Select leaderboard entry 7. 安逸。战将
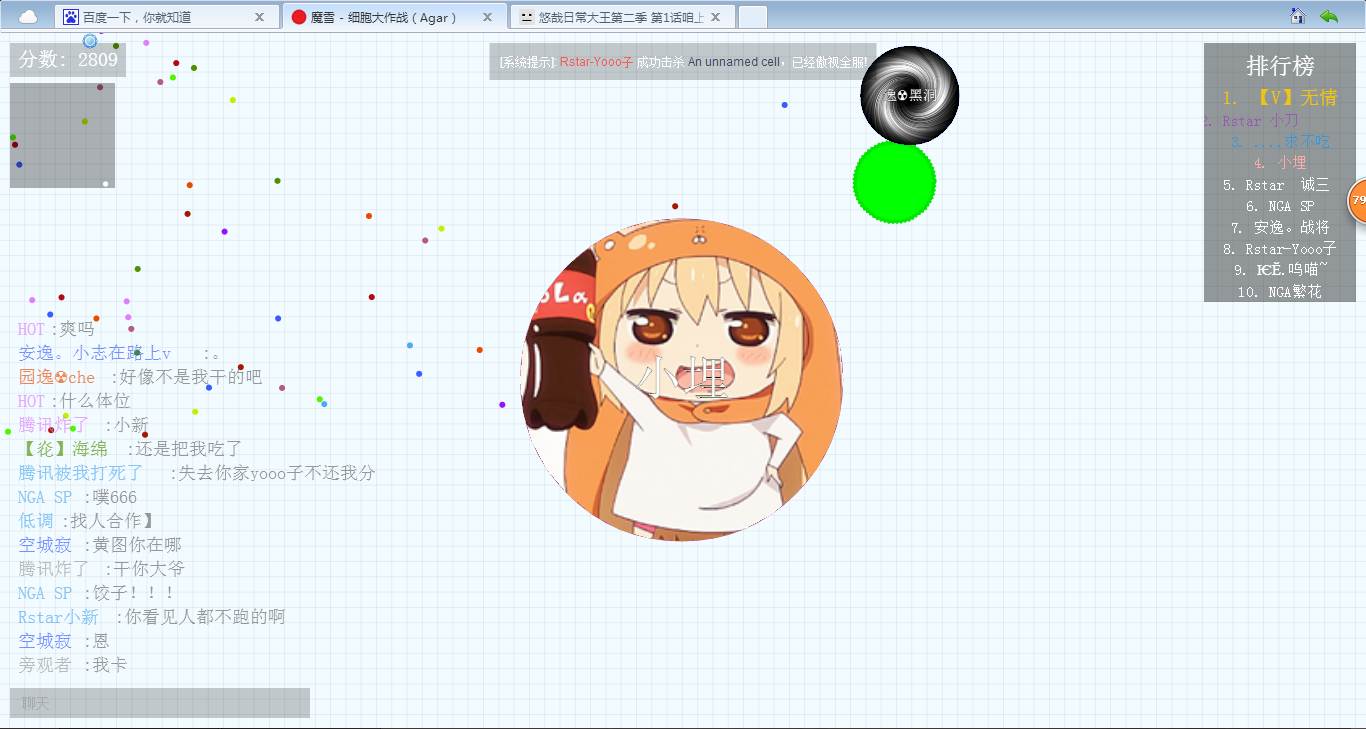The width and height of the screenshot is (1366, 729). click(x=1280, y=227)
